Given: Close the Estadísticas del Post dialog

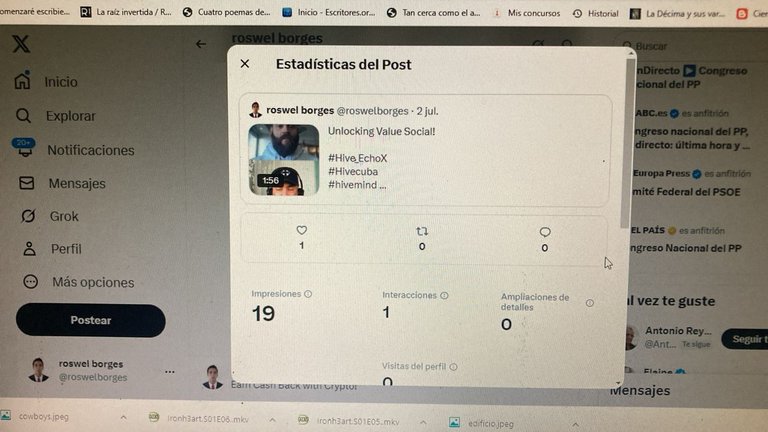Looking at the screenshot, I should [x=245, y=64].
